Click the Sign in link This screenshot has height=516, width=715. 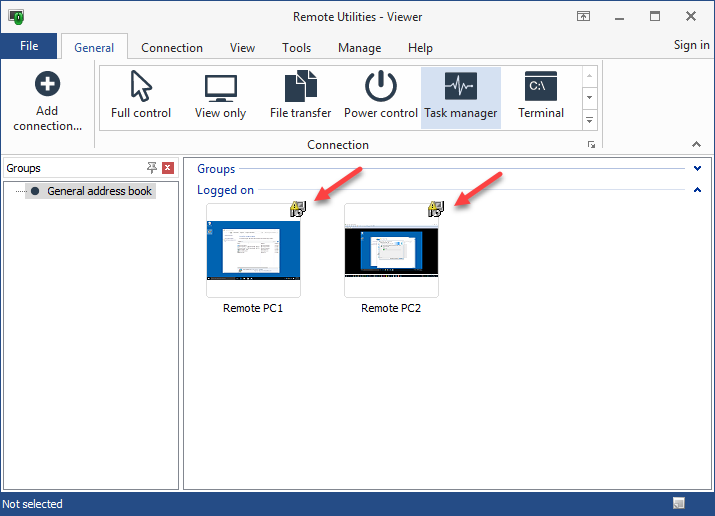point(691,45)
